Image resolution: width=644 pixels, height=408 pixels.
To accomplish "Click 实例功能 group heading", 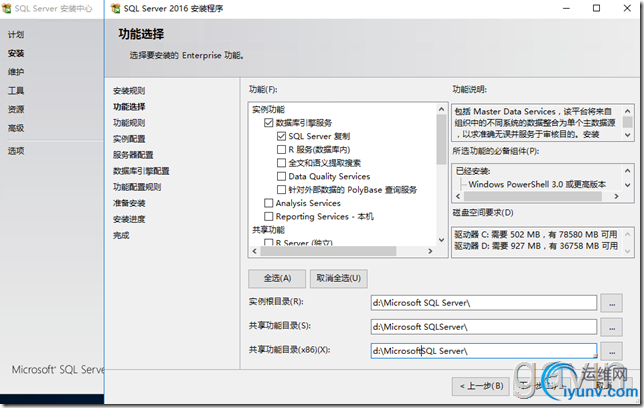I will [x=268, y=109].
